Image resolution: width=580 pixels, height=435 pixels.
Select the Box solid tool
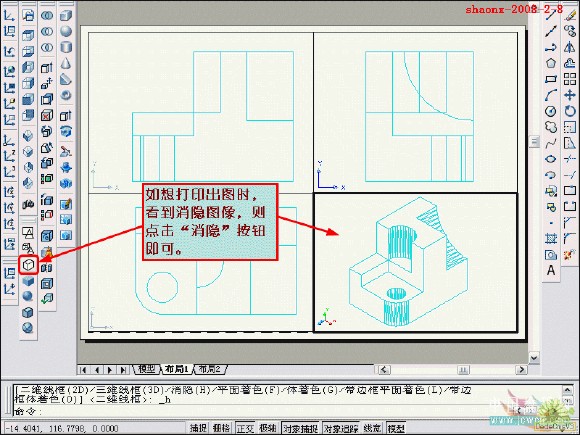click(x=66, y=15)
